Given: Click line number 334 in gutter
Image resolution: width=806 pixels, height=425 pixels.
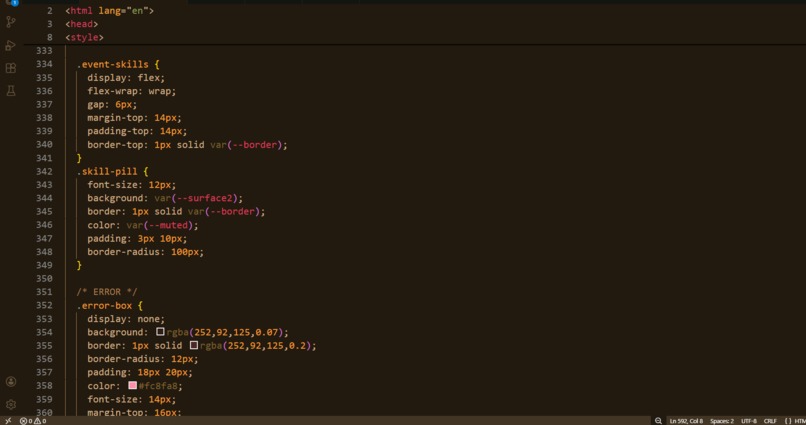Looking at the screenshot, I should click(x=44, y=64).
